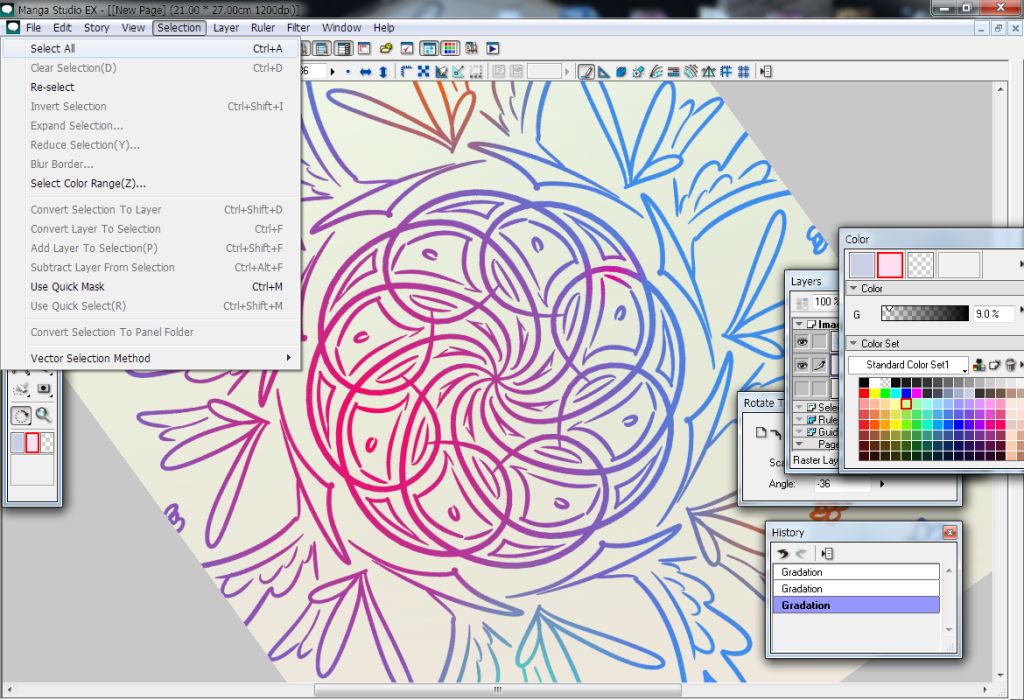Pick the transparent checkered swatch in Color panel

919,265
